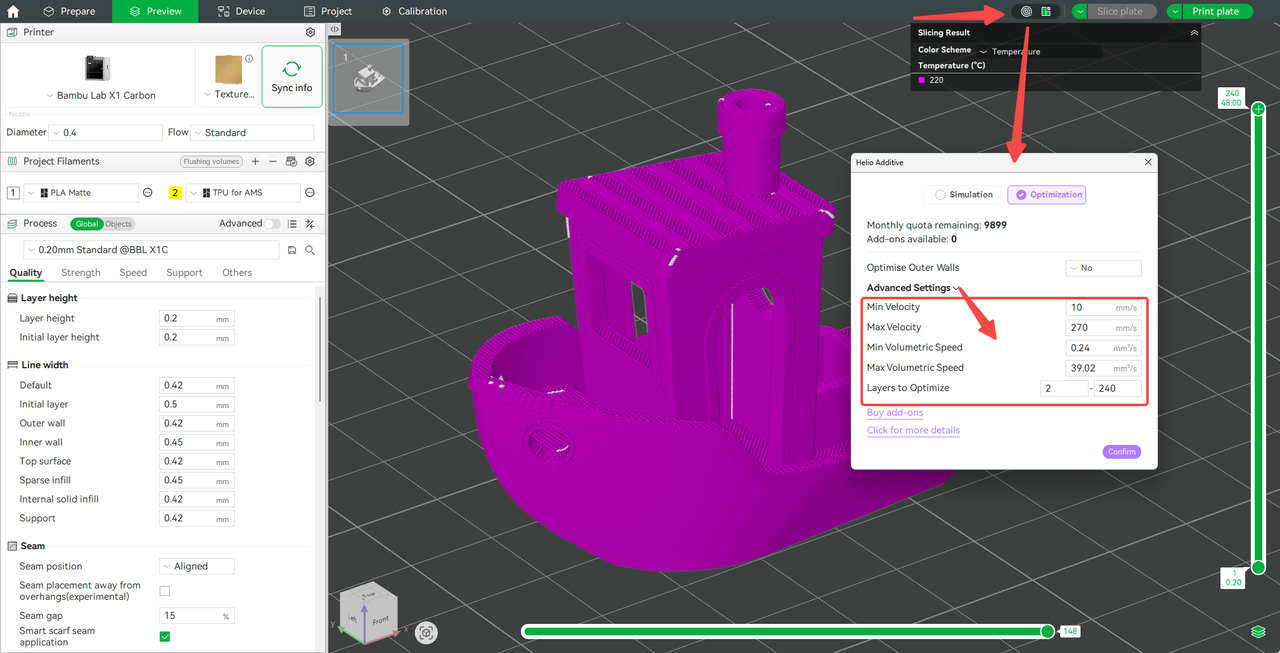Open the Optimise Outer Walls dropdown
This screenshot has width=1280, height=653.
point(1103,268)
